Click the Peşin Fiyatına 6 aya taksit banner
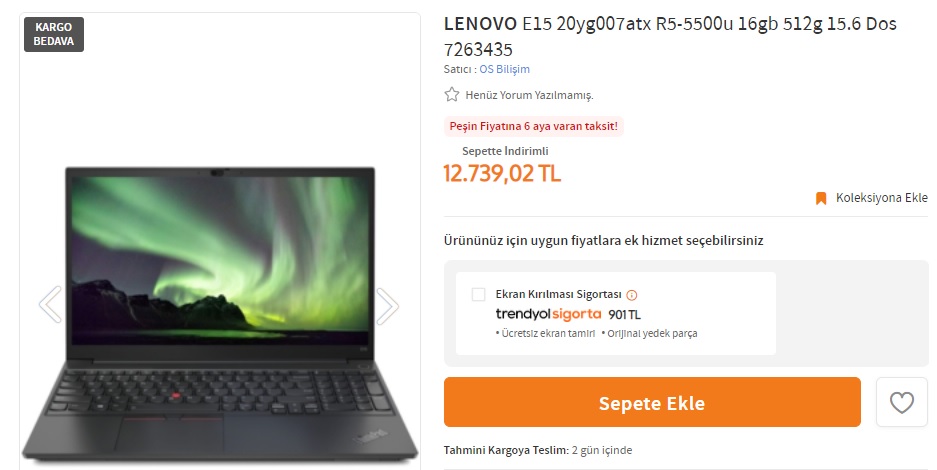The height and width of the screenshot is (470, 937). coord(534,127)
